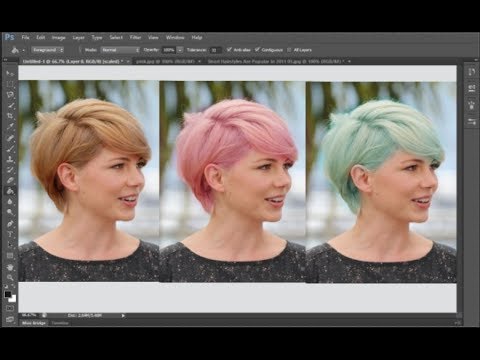This screenshot has width=480, height=360.
Task: Click the zoom percentage field in status bar
Action: [x=29, y=315]
